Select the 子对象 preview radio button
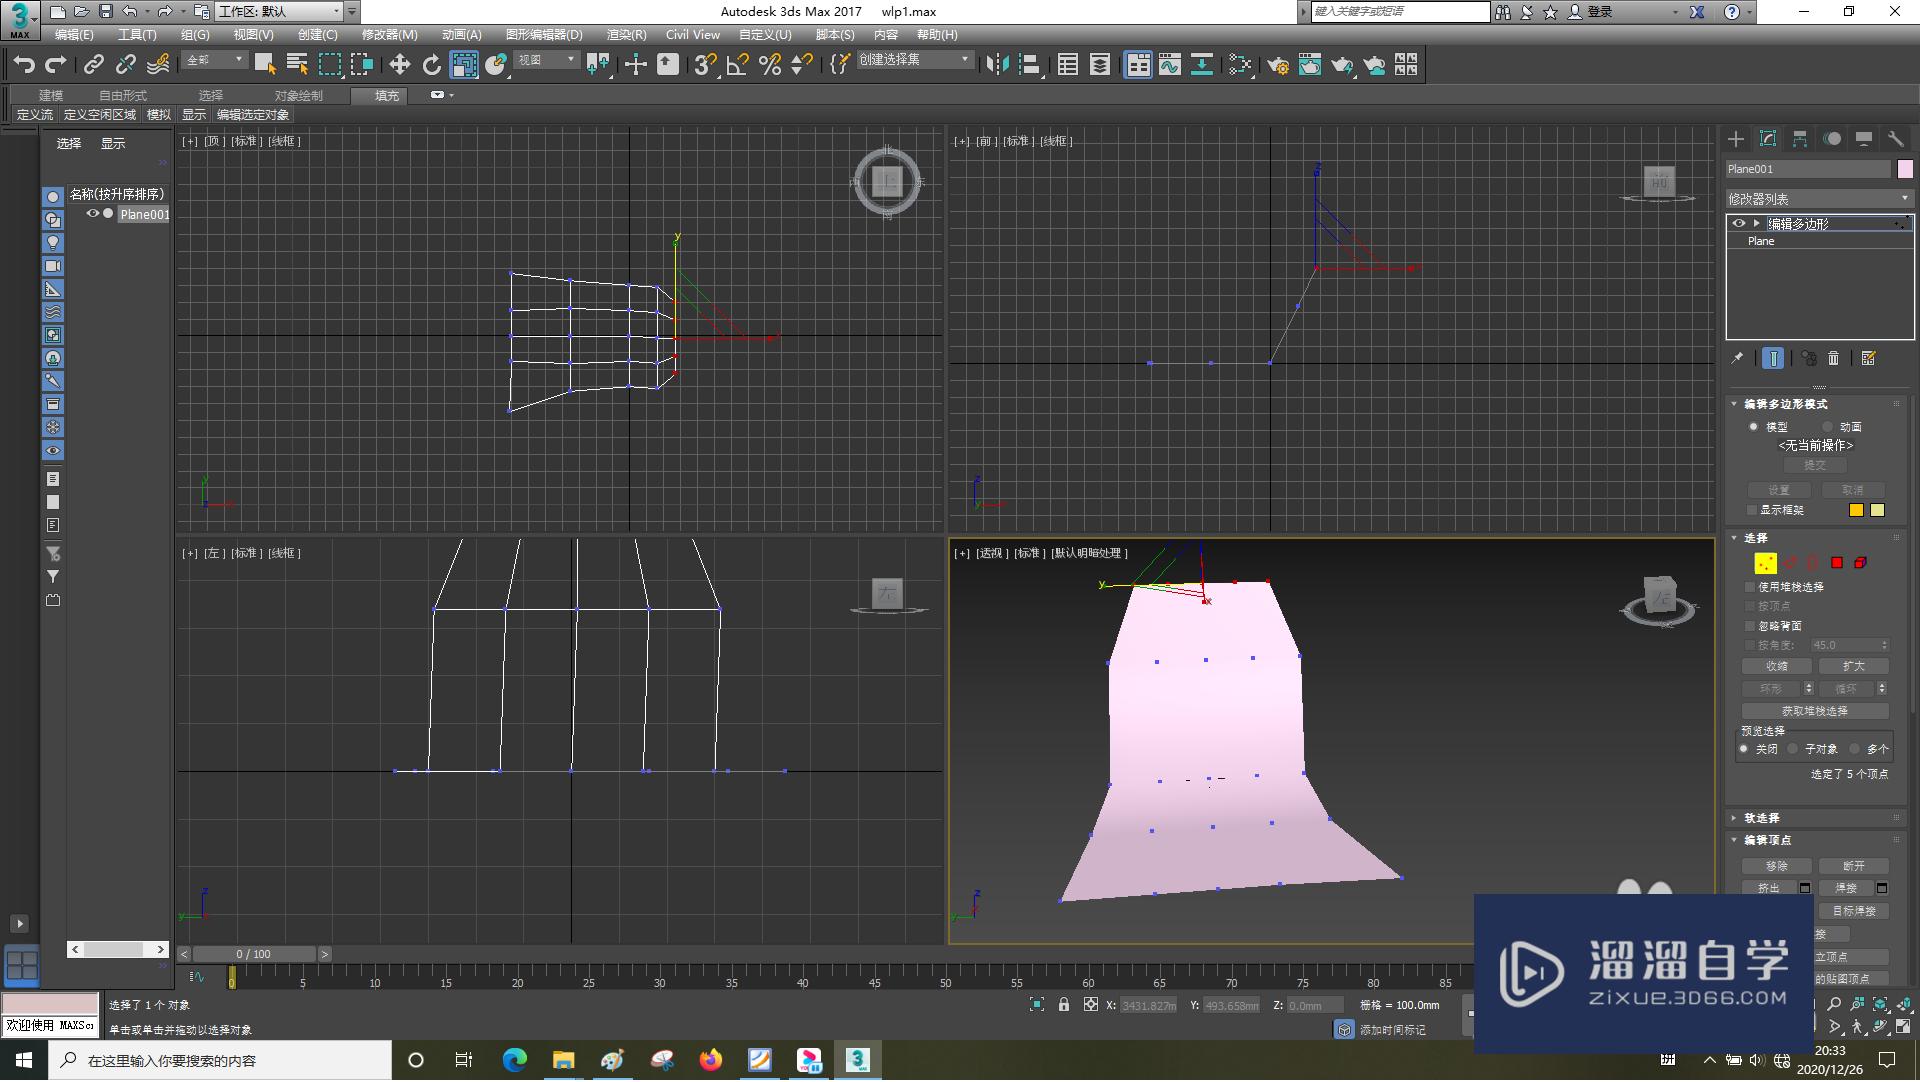This screenshot has height=1082, width=1920. 1793,749
